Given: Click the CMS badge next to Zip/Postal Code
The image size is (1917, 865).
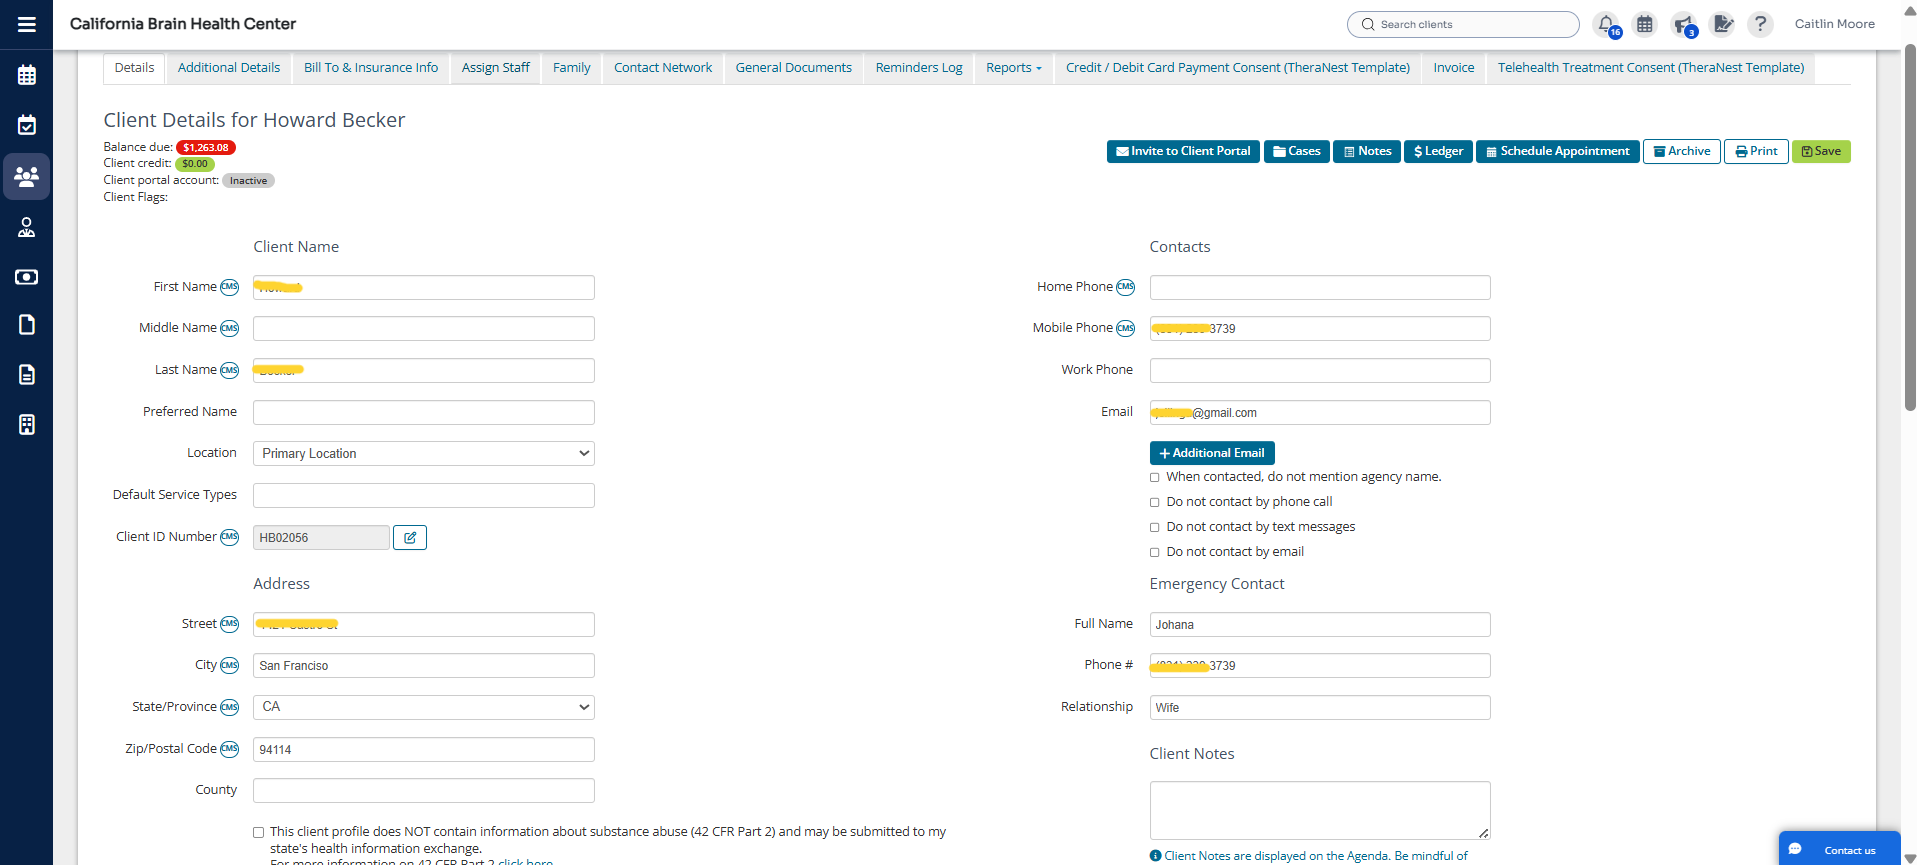Looking at the screenshot, I should 230,749.
